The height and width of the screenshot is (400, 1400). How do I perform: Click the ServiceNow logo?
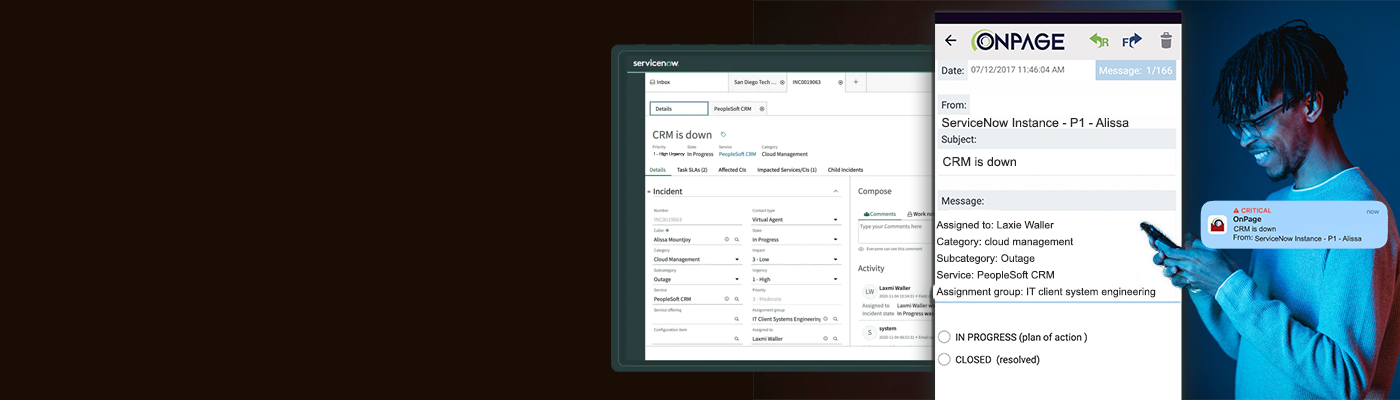point(656,63)
